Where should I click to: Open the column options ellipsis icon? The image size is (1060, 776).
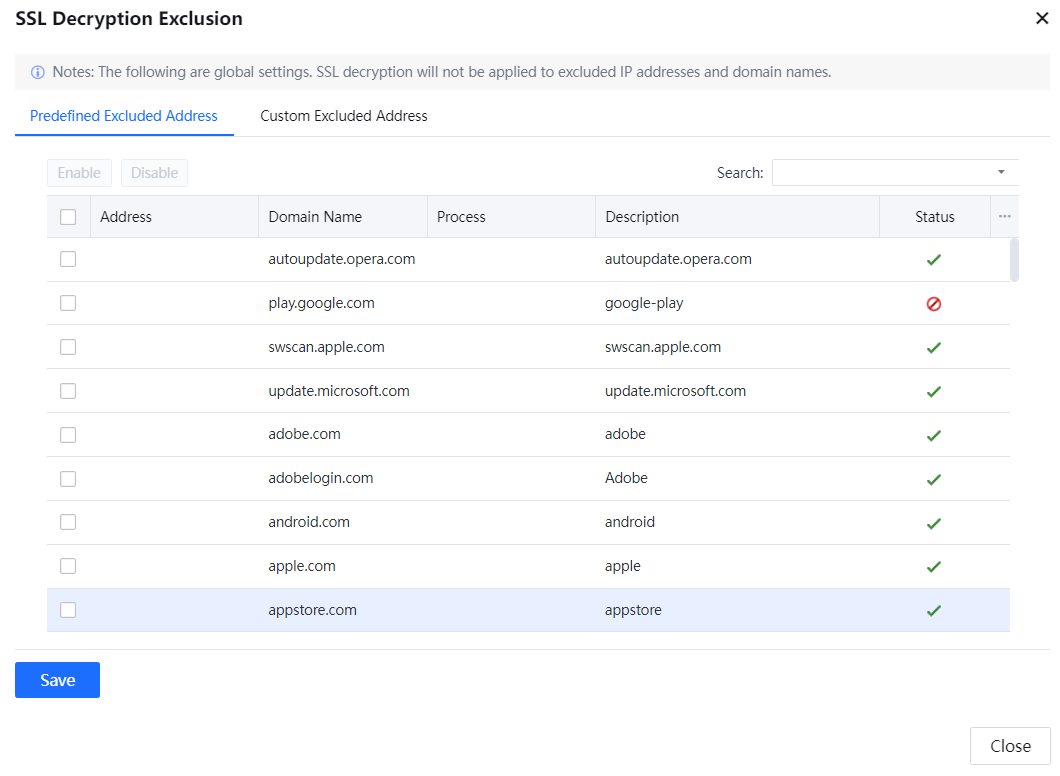pyautogui.click(x=1004, y=217)
